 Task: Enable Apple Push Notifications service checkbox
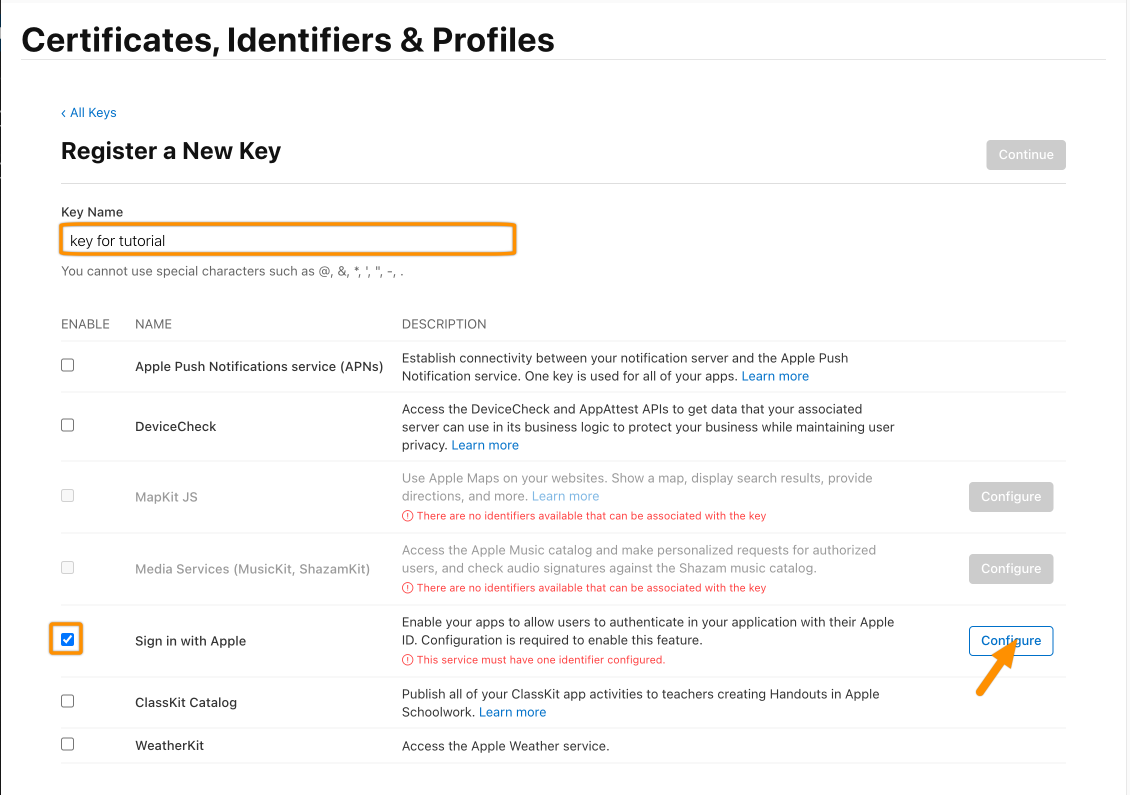pos(68,365)
